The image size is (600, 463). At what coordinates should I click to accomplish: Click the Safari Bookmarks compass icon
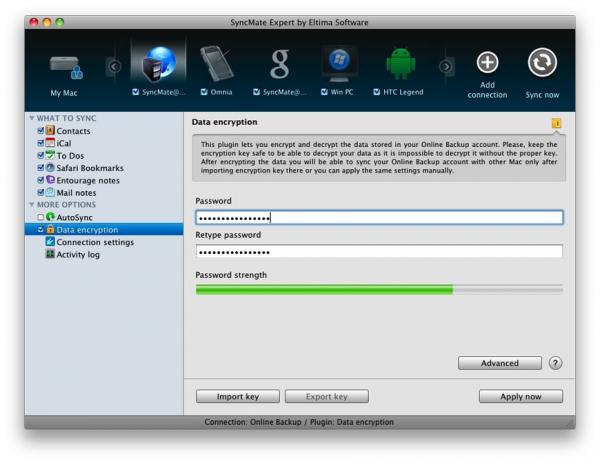50,168
